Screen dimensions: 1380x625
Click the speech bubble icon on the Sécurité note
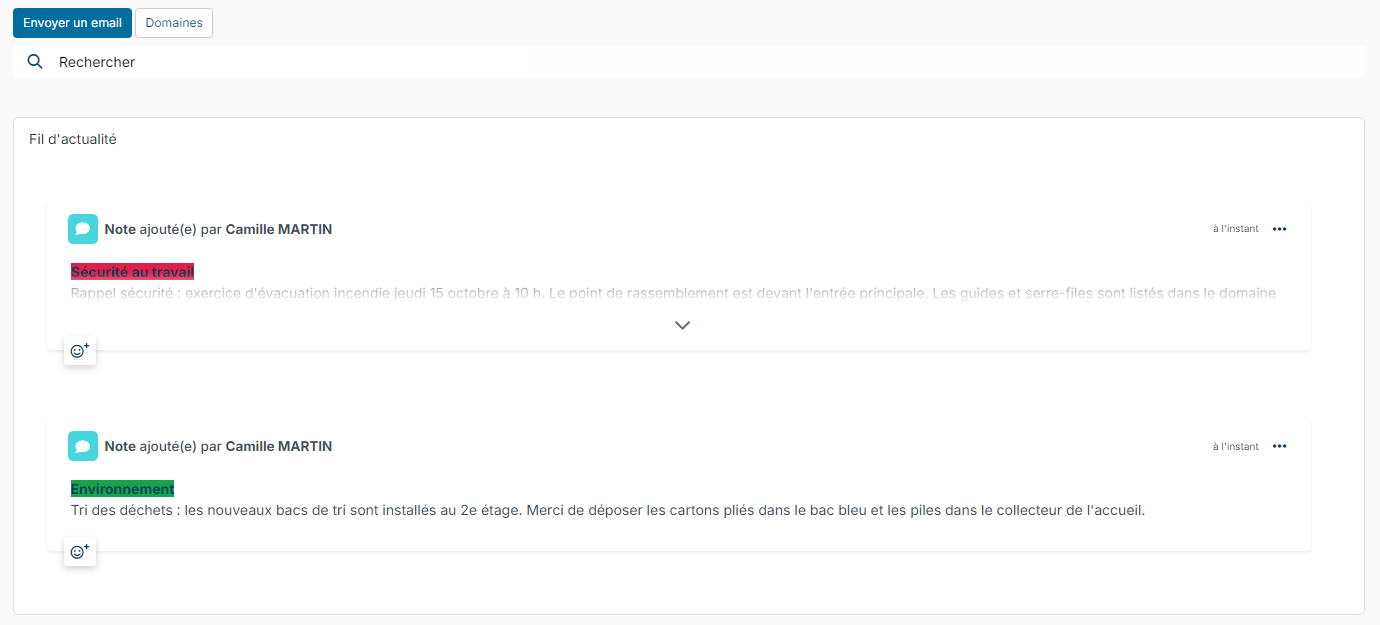coord(83,229)
